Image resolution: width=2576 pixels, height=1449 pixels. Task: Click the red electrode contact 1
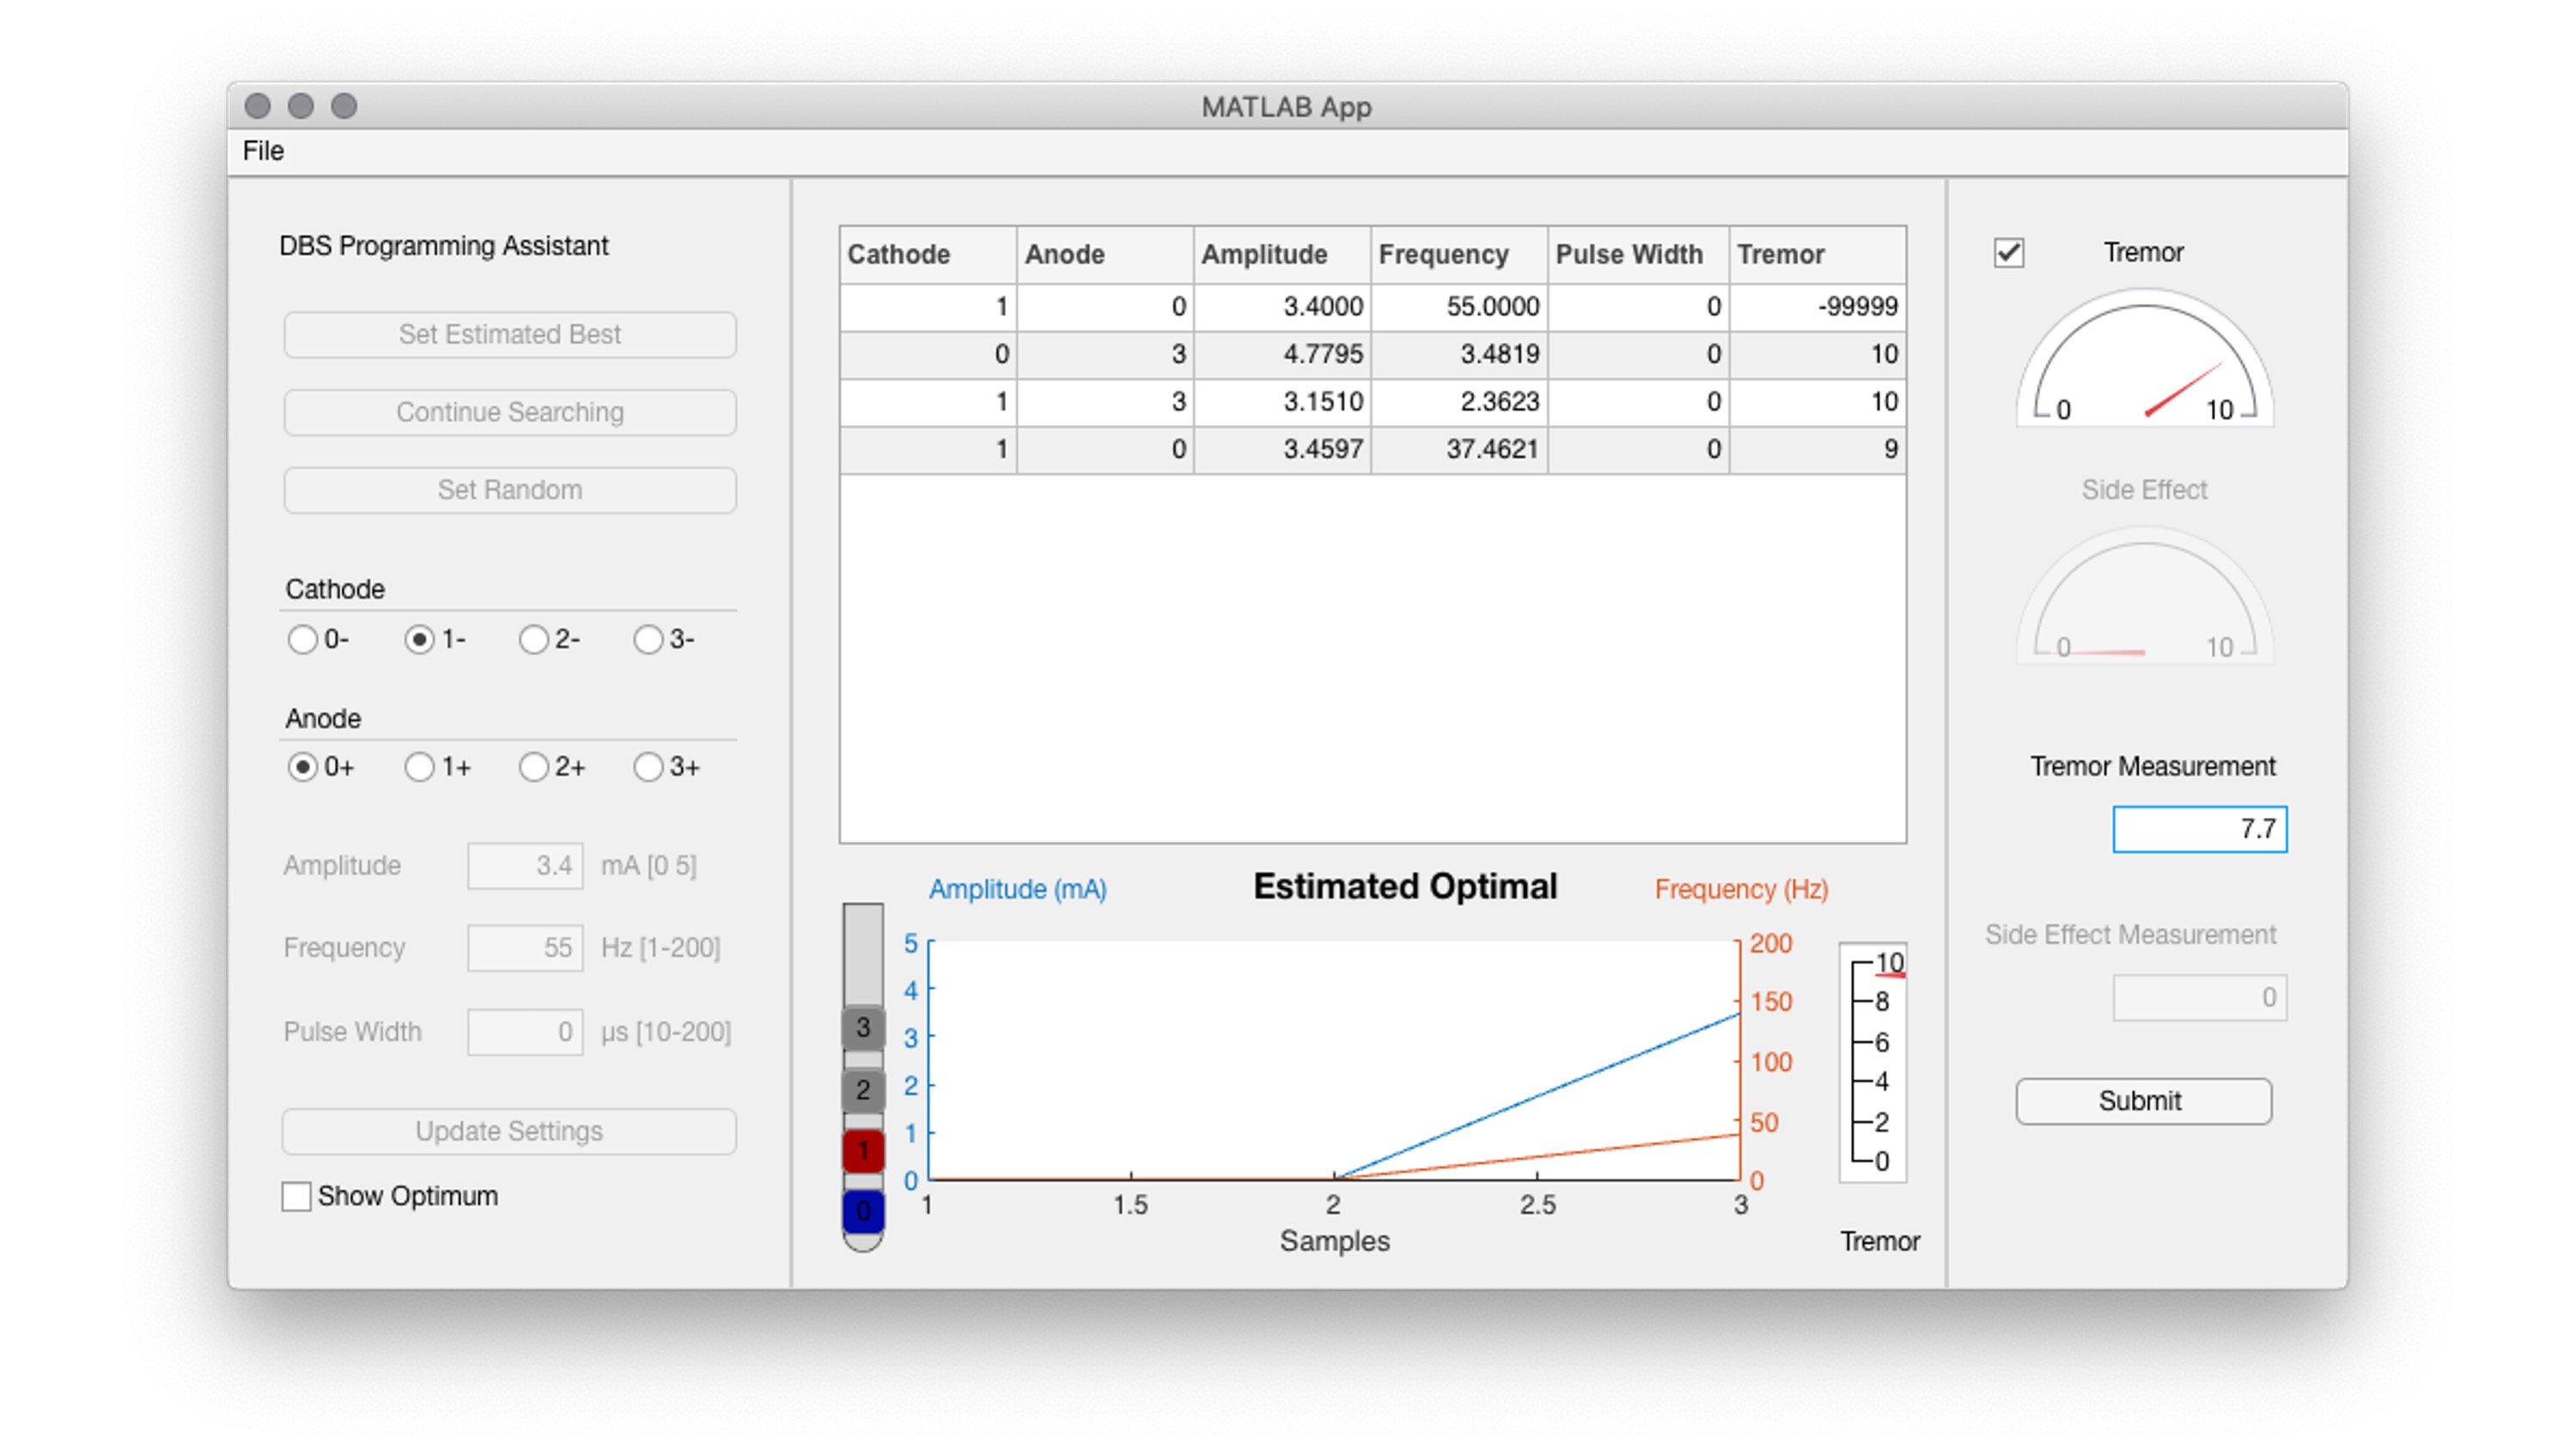click(862, 1150)
